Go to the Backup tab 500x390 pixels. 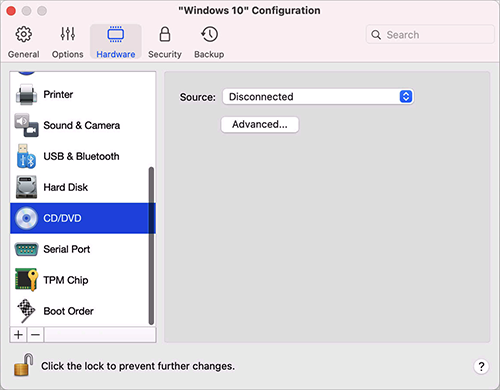(x=209, y=42)
